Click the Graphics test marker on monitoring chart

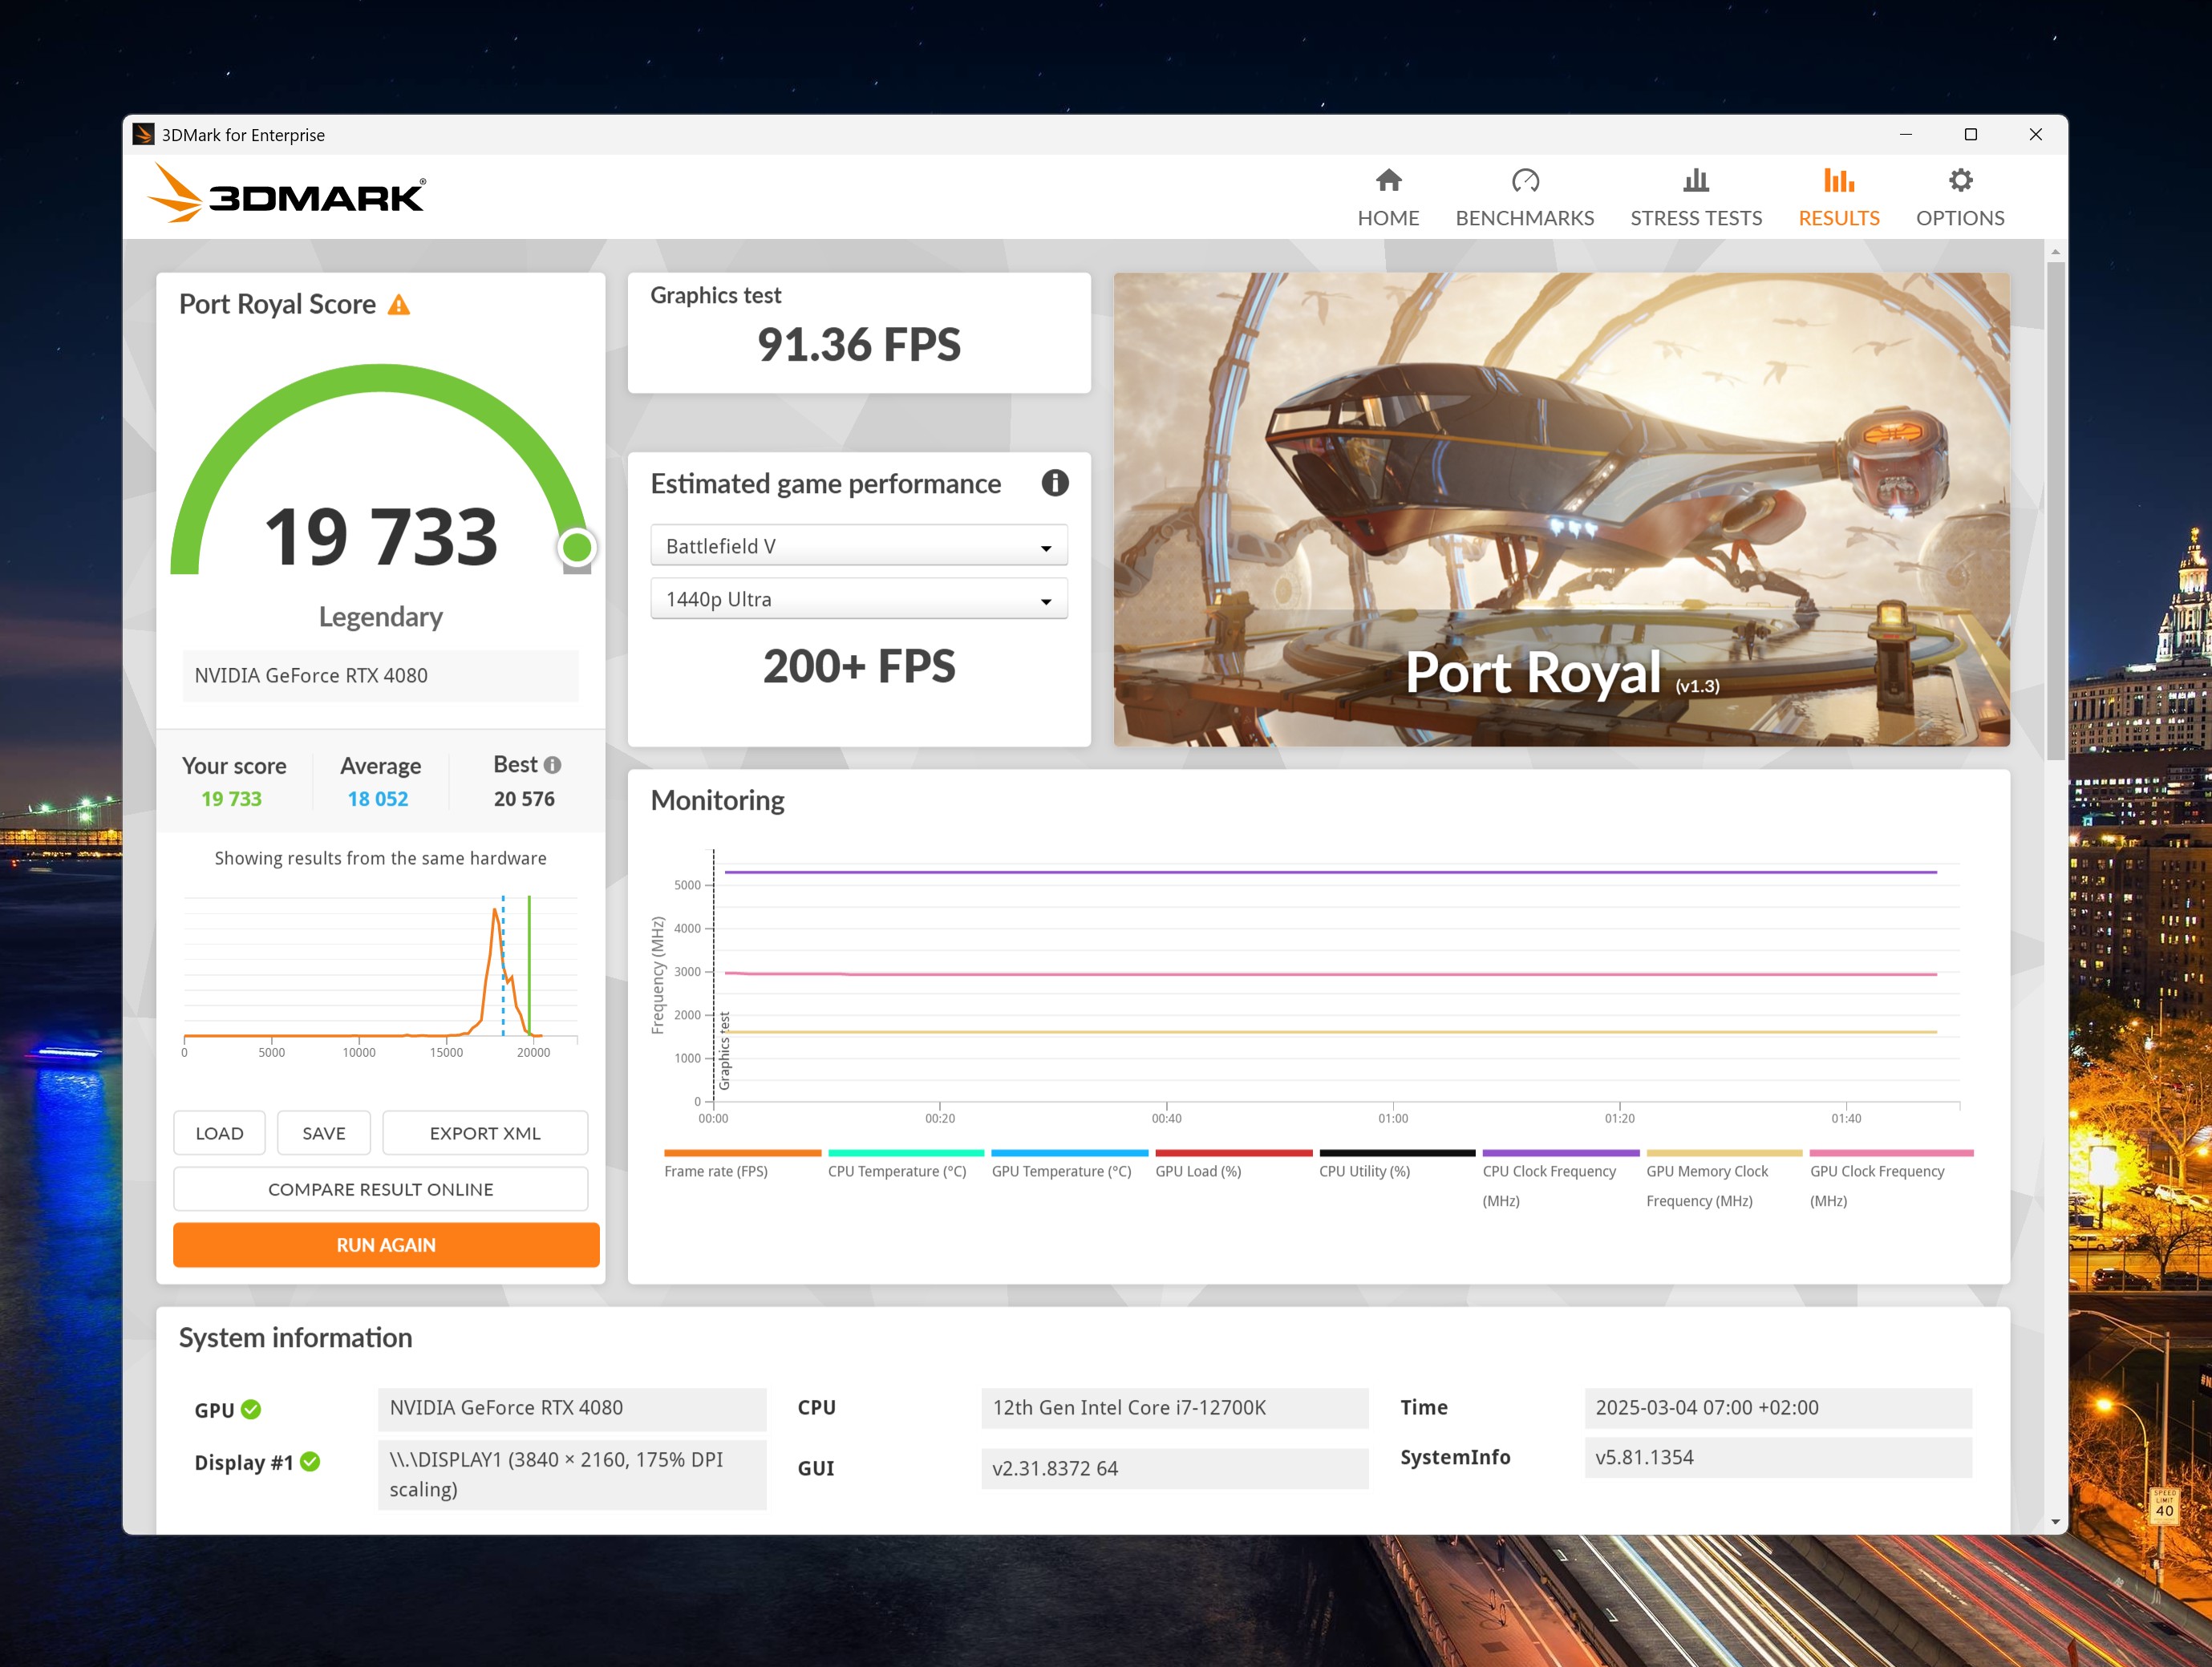(724, 1050)
